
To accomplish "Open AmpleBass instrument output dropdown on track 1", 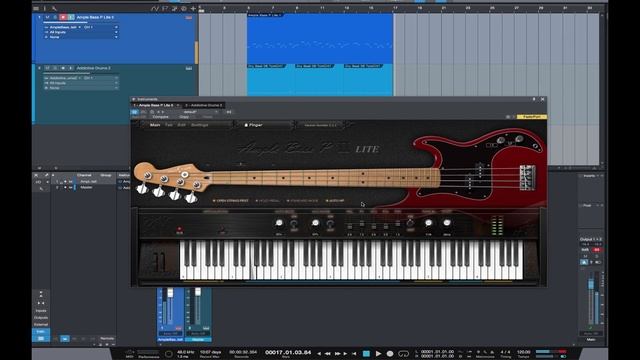I will tap(81, 27).
